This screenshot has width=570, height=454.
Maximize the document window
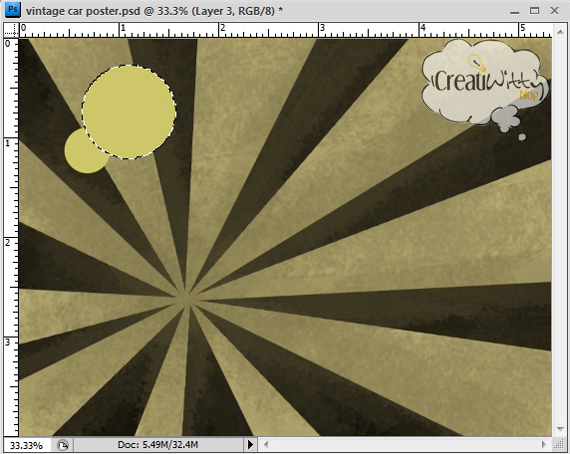pos(534,11)
